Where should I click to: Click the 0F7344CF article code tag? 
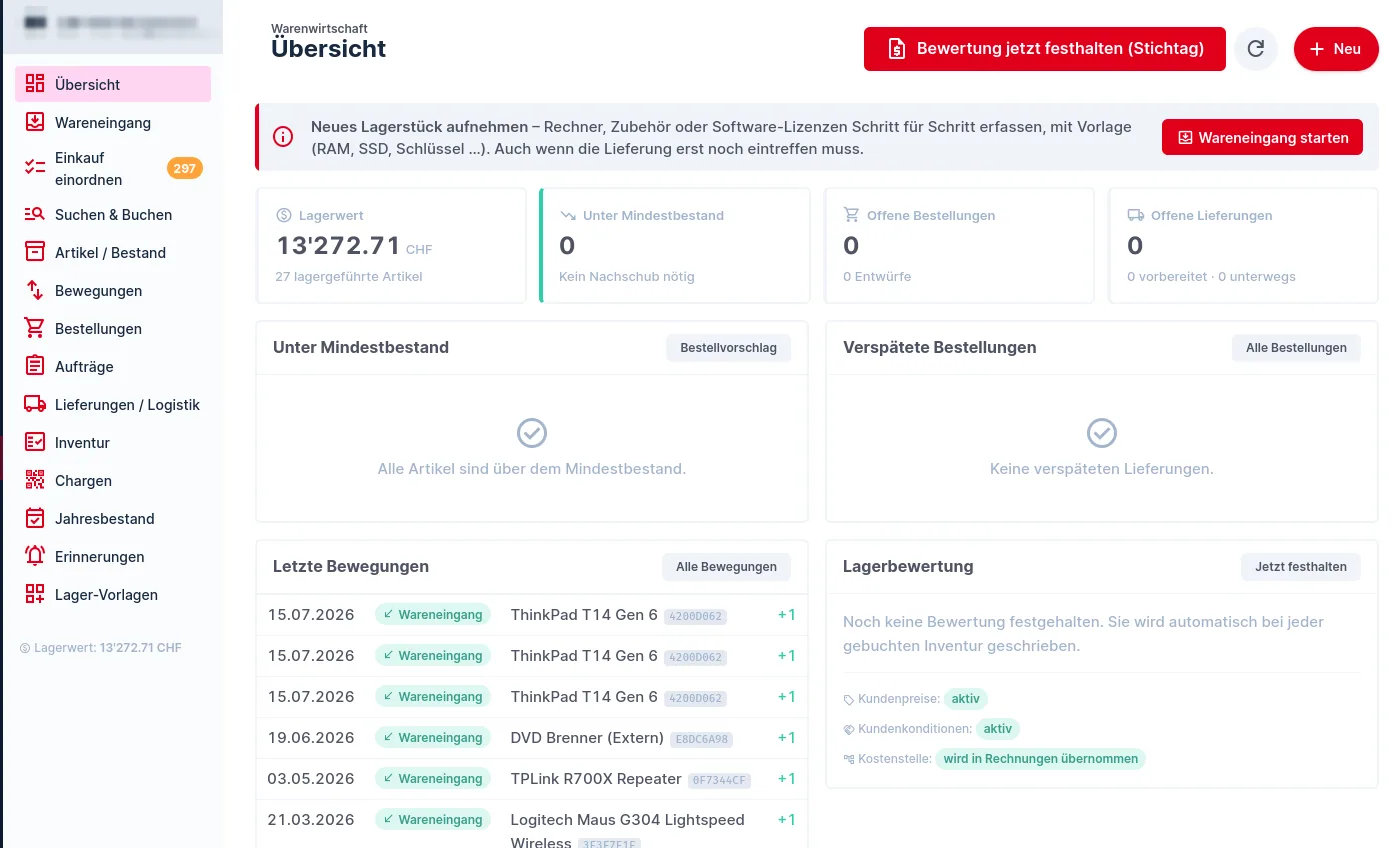click(719, 781)
